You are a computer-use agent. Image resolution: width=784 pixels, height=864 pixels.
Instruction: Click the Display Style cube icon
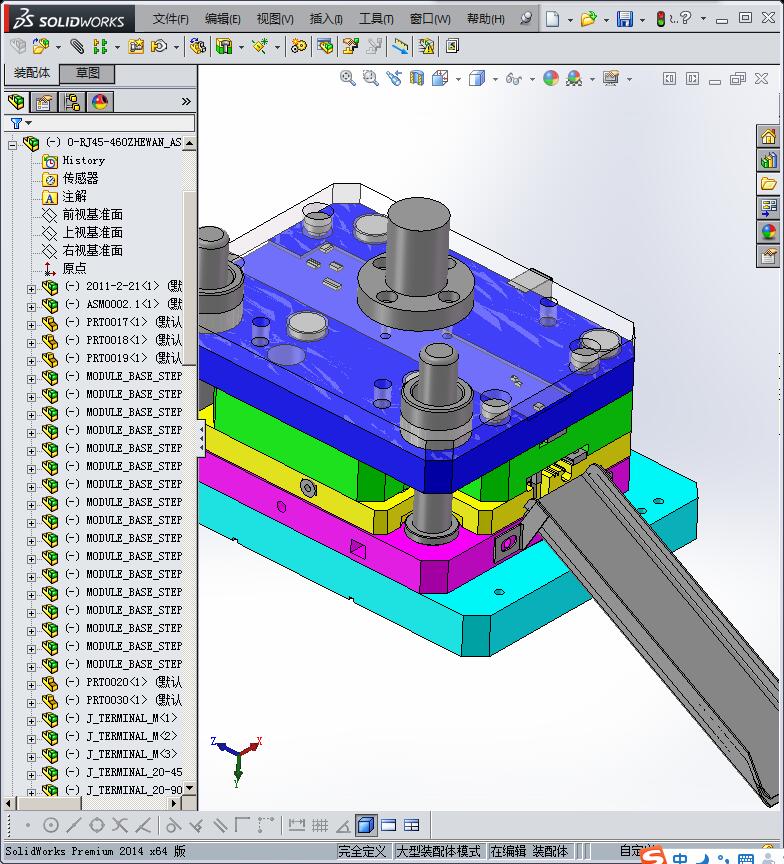point(477,78)
